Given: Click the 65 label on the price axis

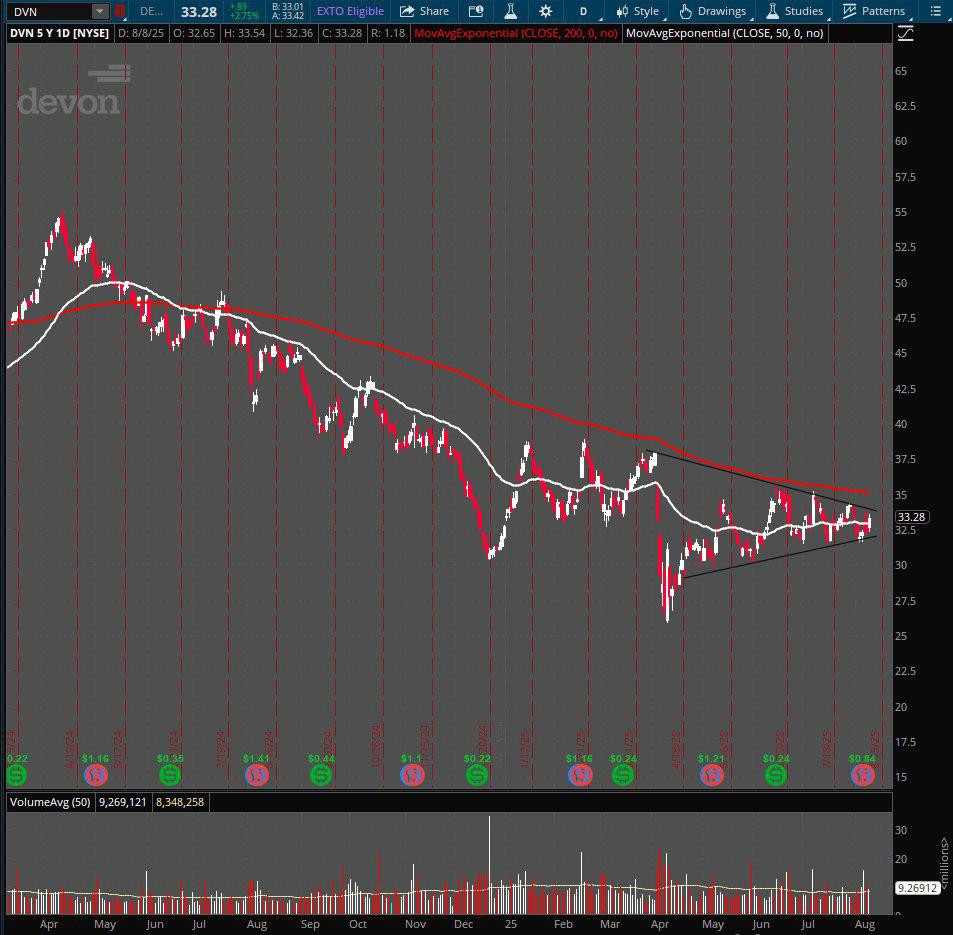Looking at the screenshot, I should pyautogui.click(x=901, y=71).
